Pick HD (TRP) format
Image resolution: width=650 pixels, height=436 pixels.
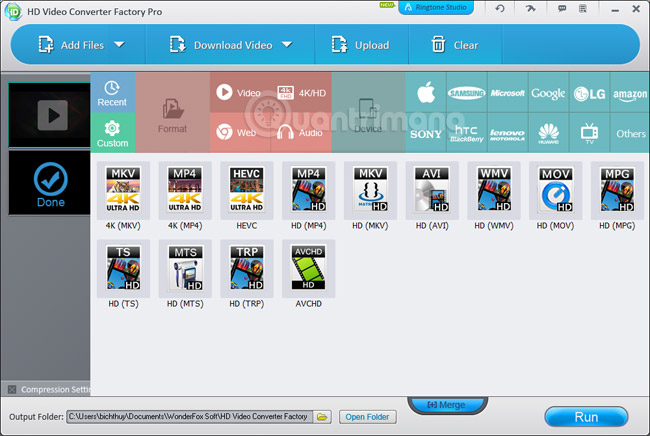coord(247,269)
